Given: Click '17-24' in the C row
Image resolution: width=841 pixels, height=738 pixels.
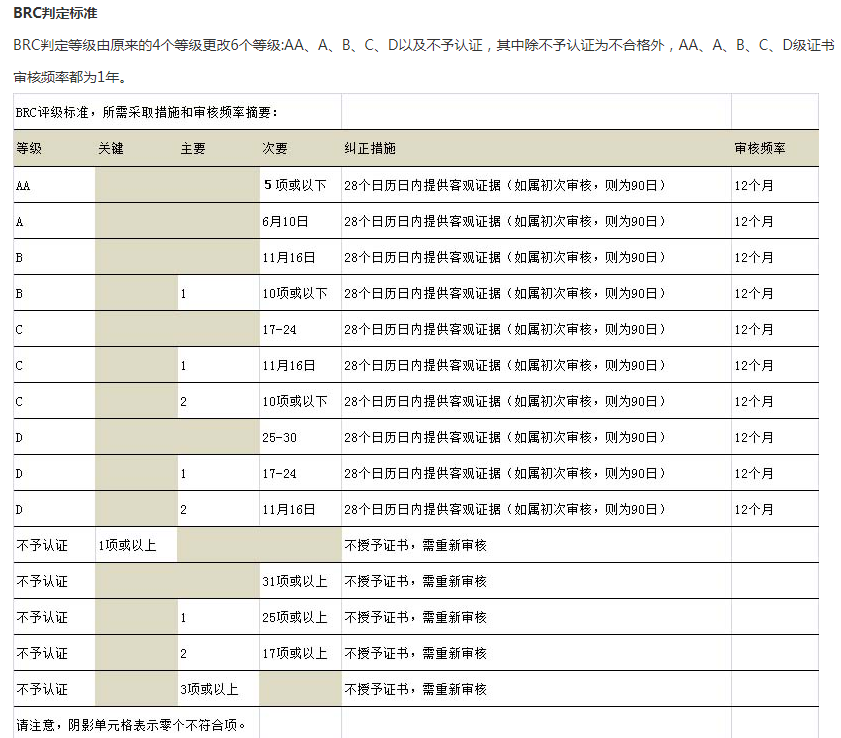Looking at the screenshot, I should pos(279,329).
